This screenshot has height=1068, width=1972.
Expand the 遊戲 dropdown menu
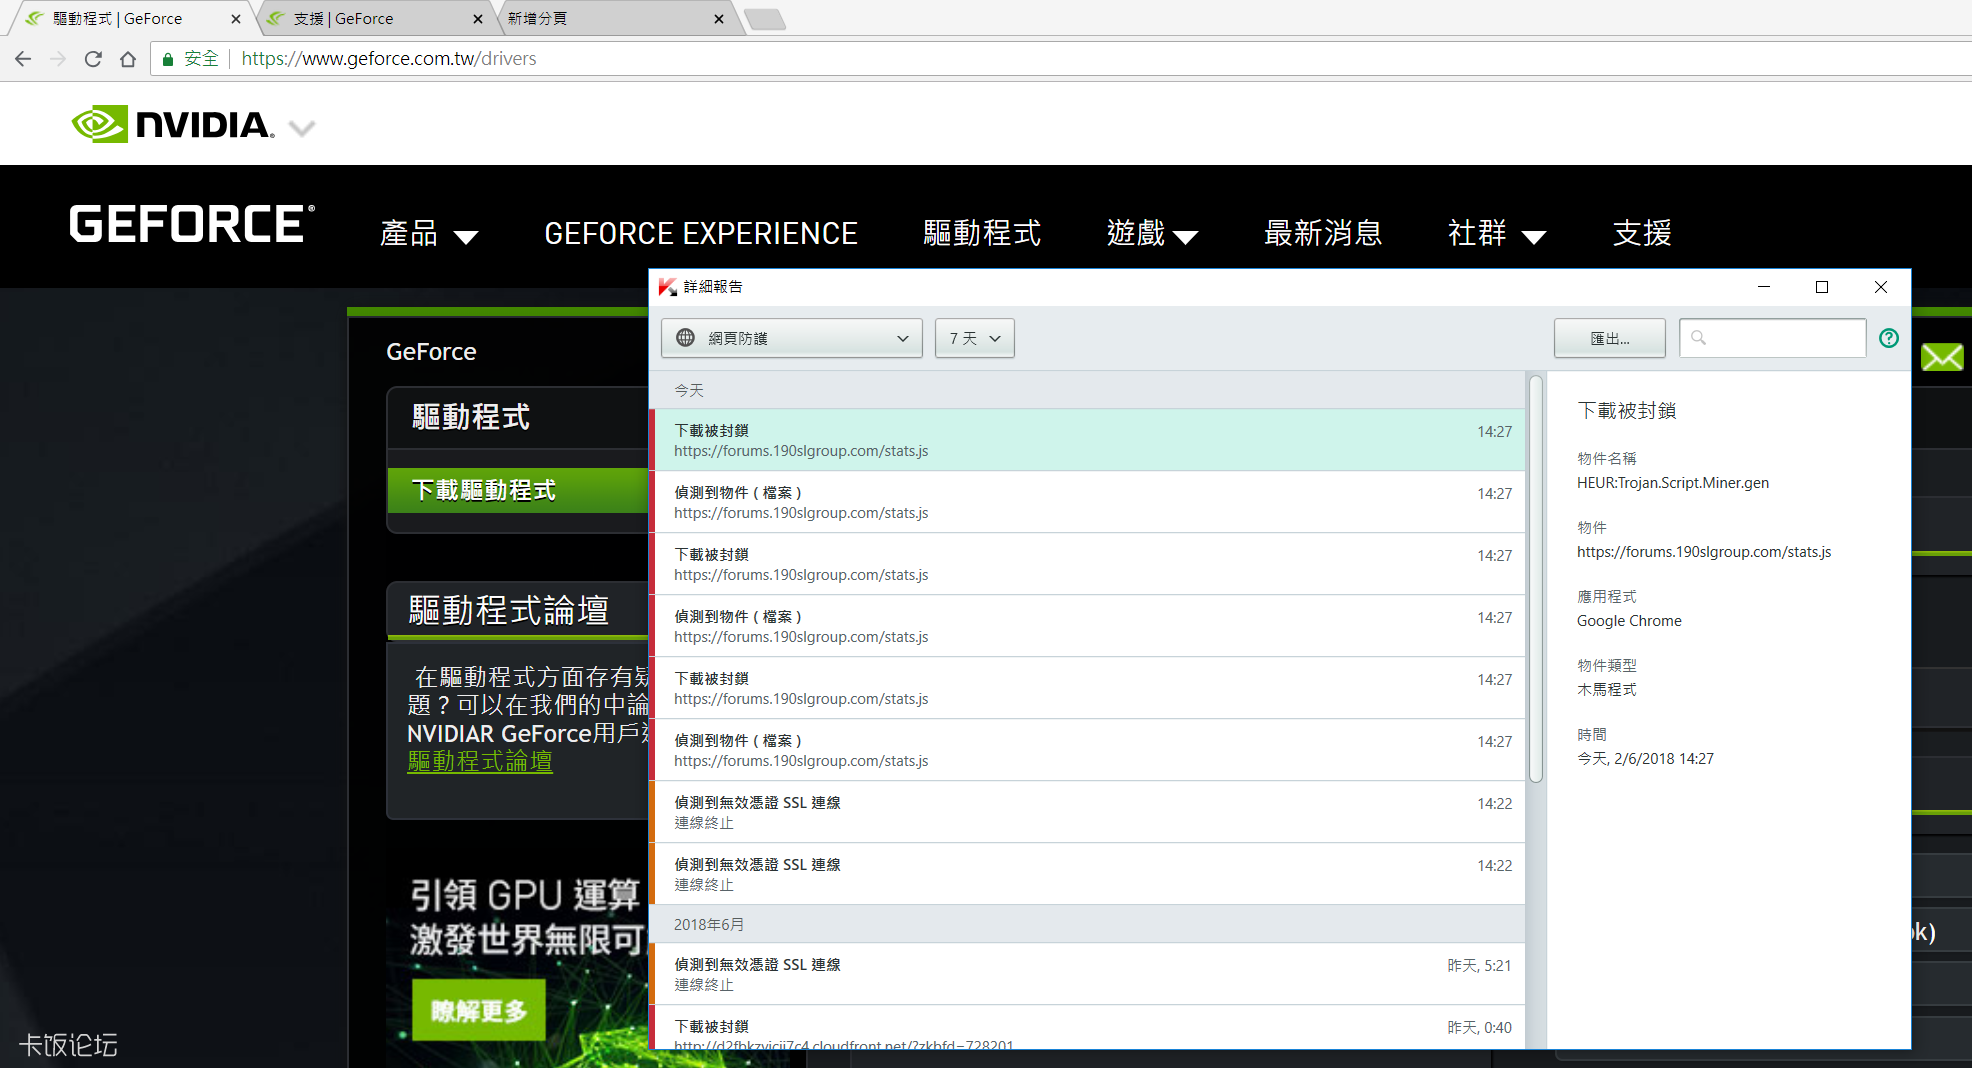[1152, 234]
